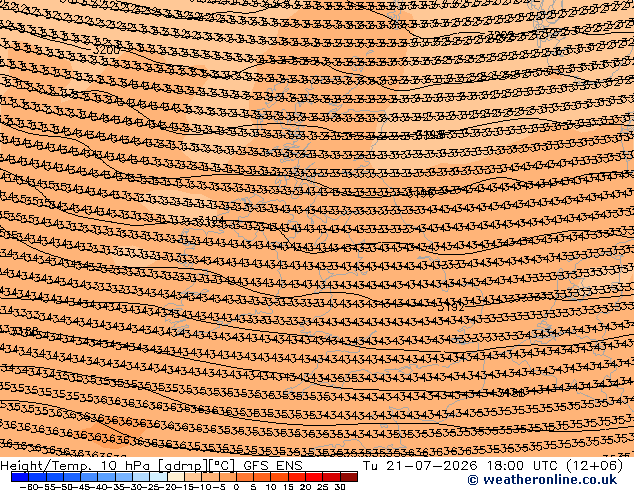Click the '18:00 UTC (12+06)' time label
Image resolution: width=634 pixels, height=490 pixels.
click(555, 466)
